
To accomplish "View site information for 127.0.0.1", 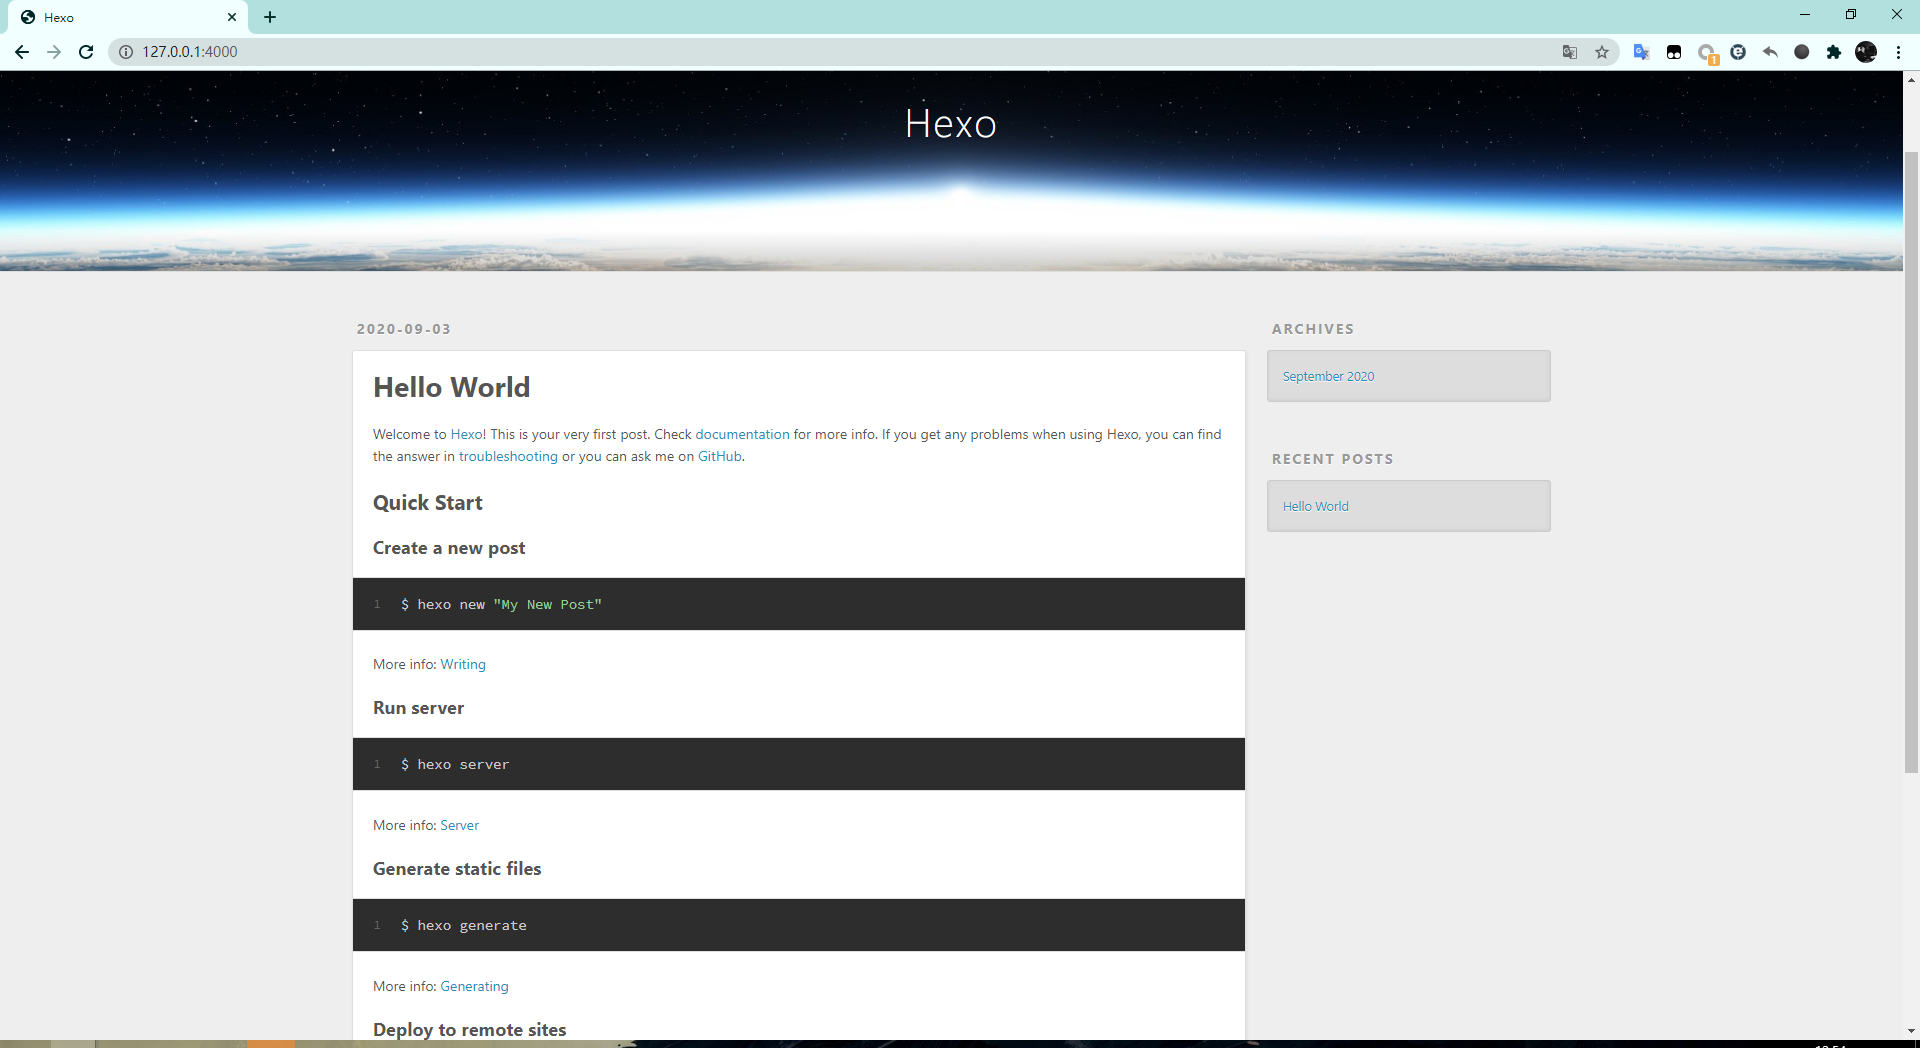I will pyautogui.click(x=126, y=52).
